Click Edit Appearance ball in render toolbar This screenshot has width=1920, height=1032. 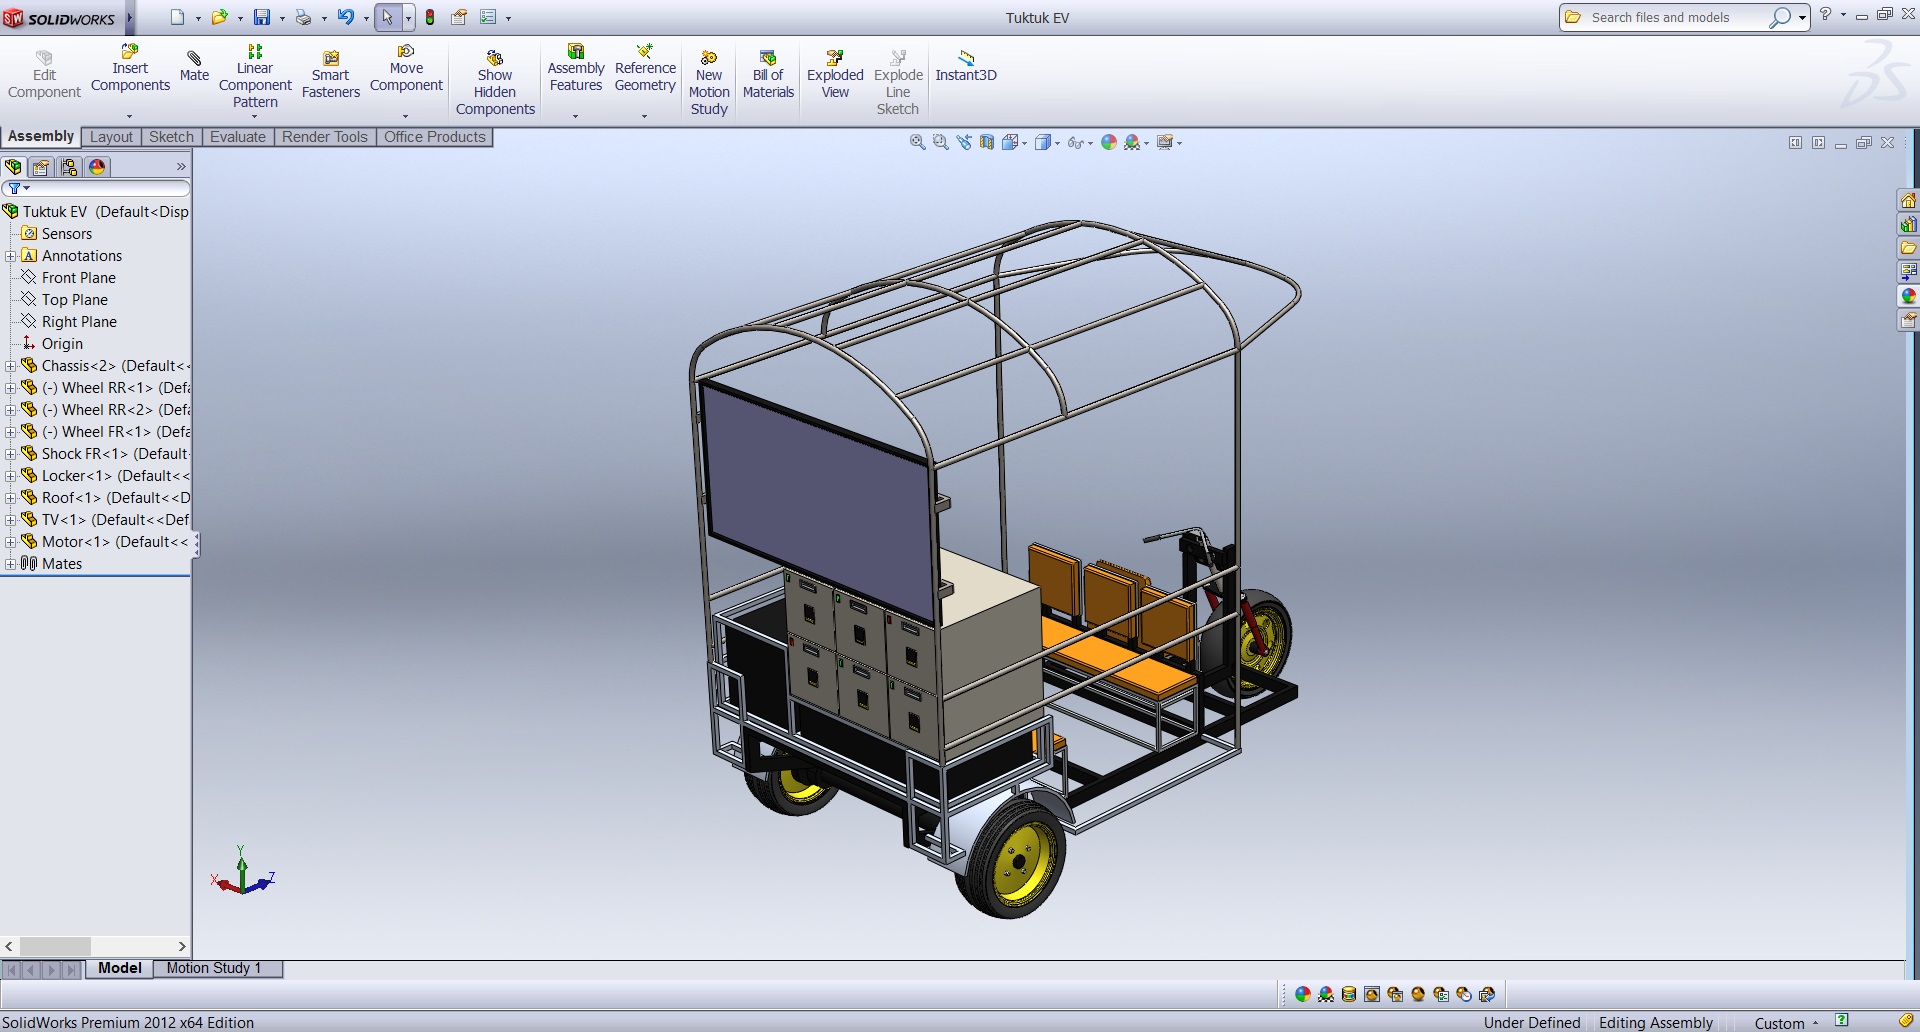click(1302, 994)
